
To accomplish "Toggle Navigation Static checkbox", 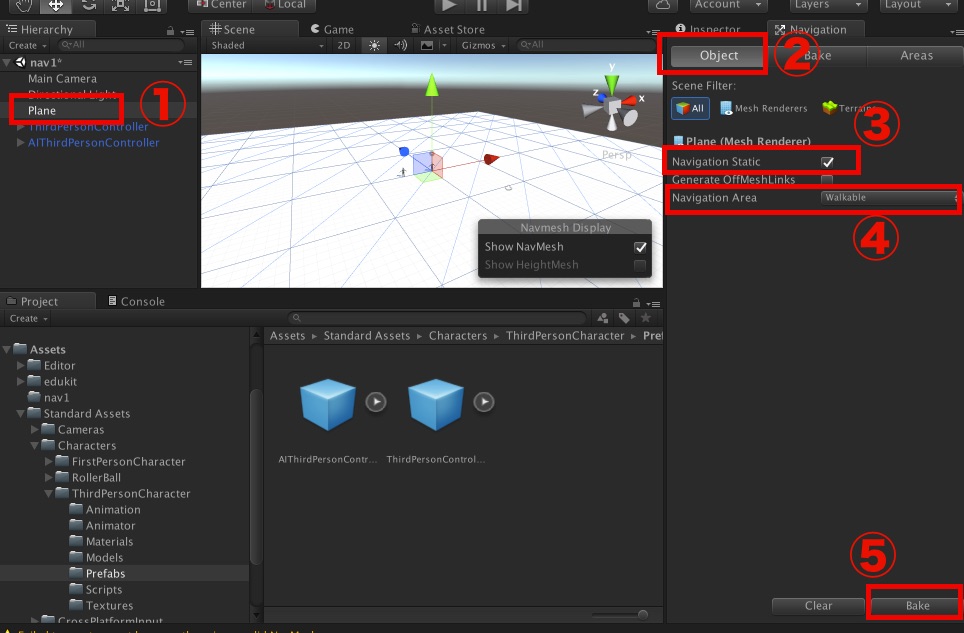I will point(828,162).
